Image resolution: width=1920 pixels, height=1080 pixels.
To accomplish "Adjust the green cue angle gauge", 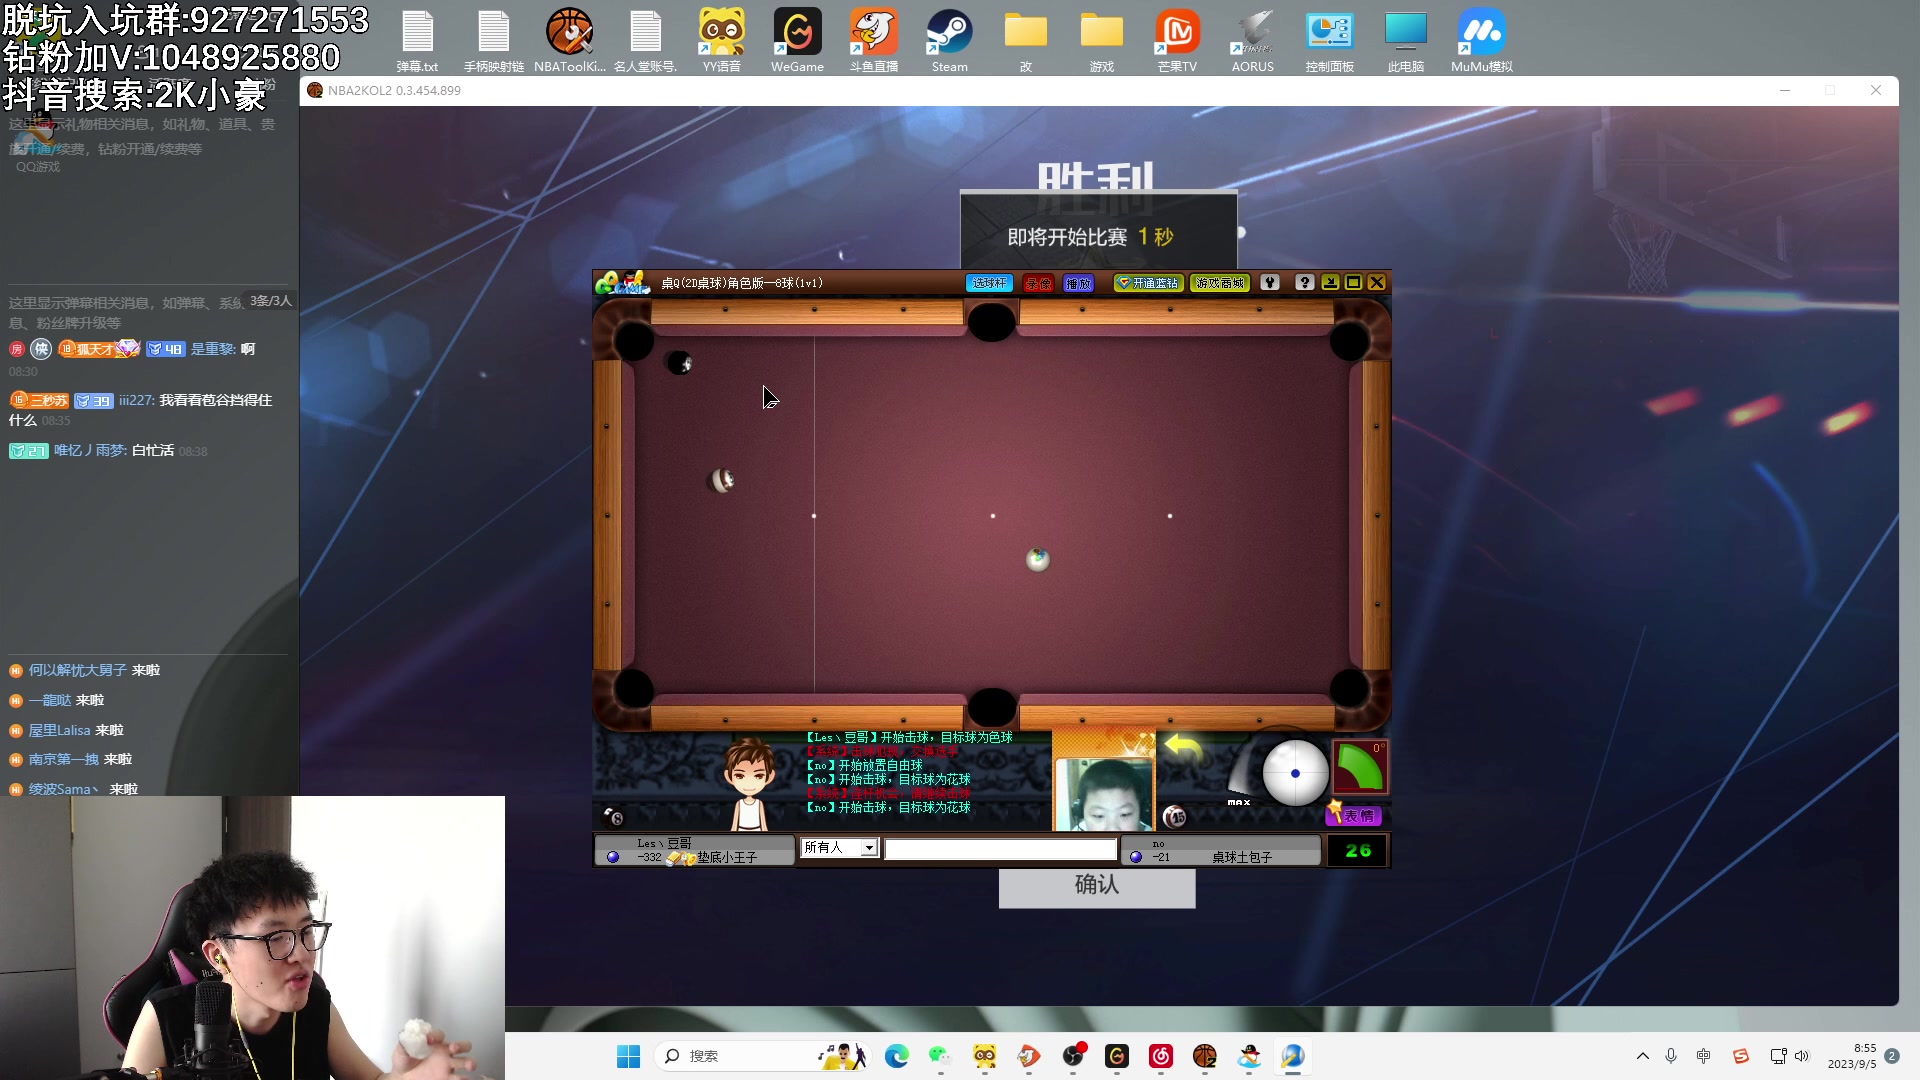I will (1360, 767).
